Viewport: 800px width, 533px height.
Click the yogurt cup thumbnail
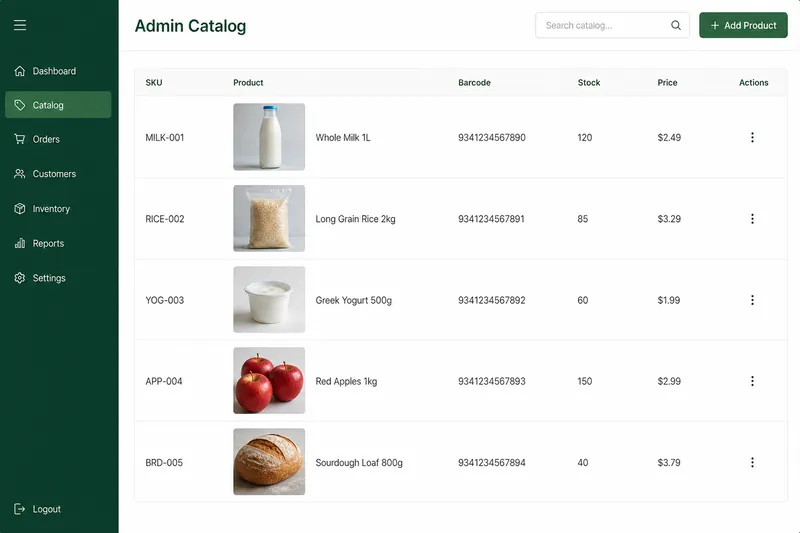269,299
